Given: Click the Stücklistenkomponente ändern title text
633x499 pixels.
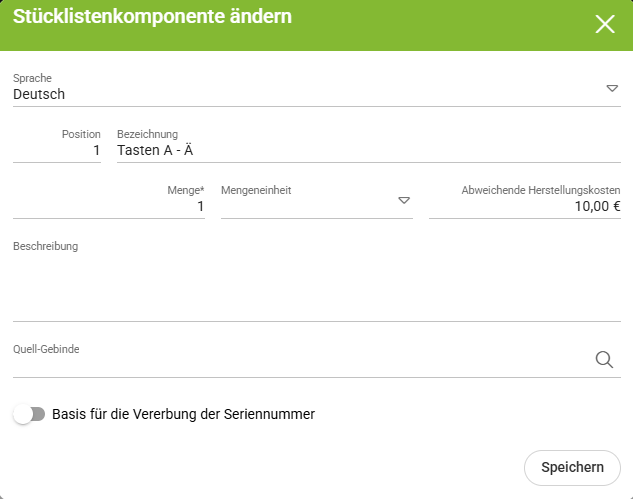Looking at the screenshot, I should click(x=152, y=17).
